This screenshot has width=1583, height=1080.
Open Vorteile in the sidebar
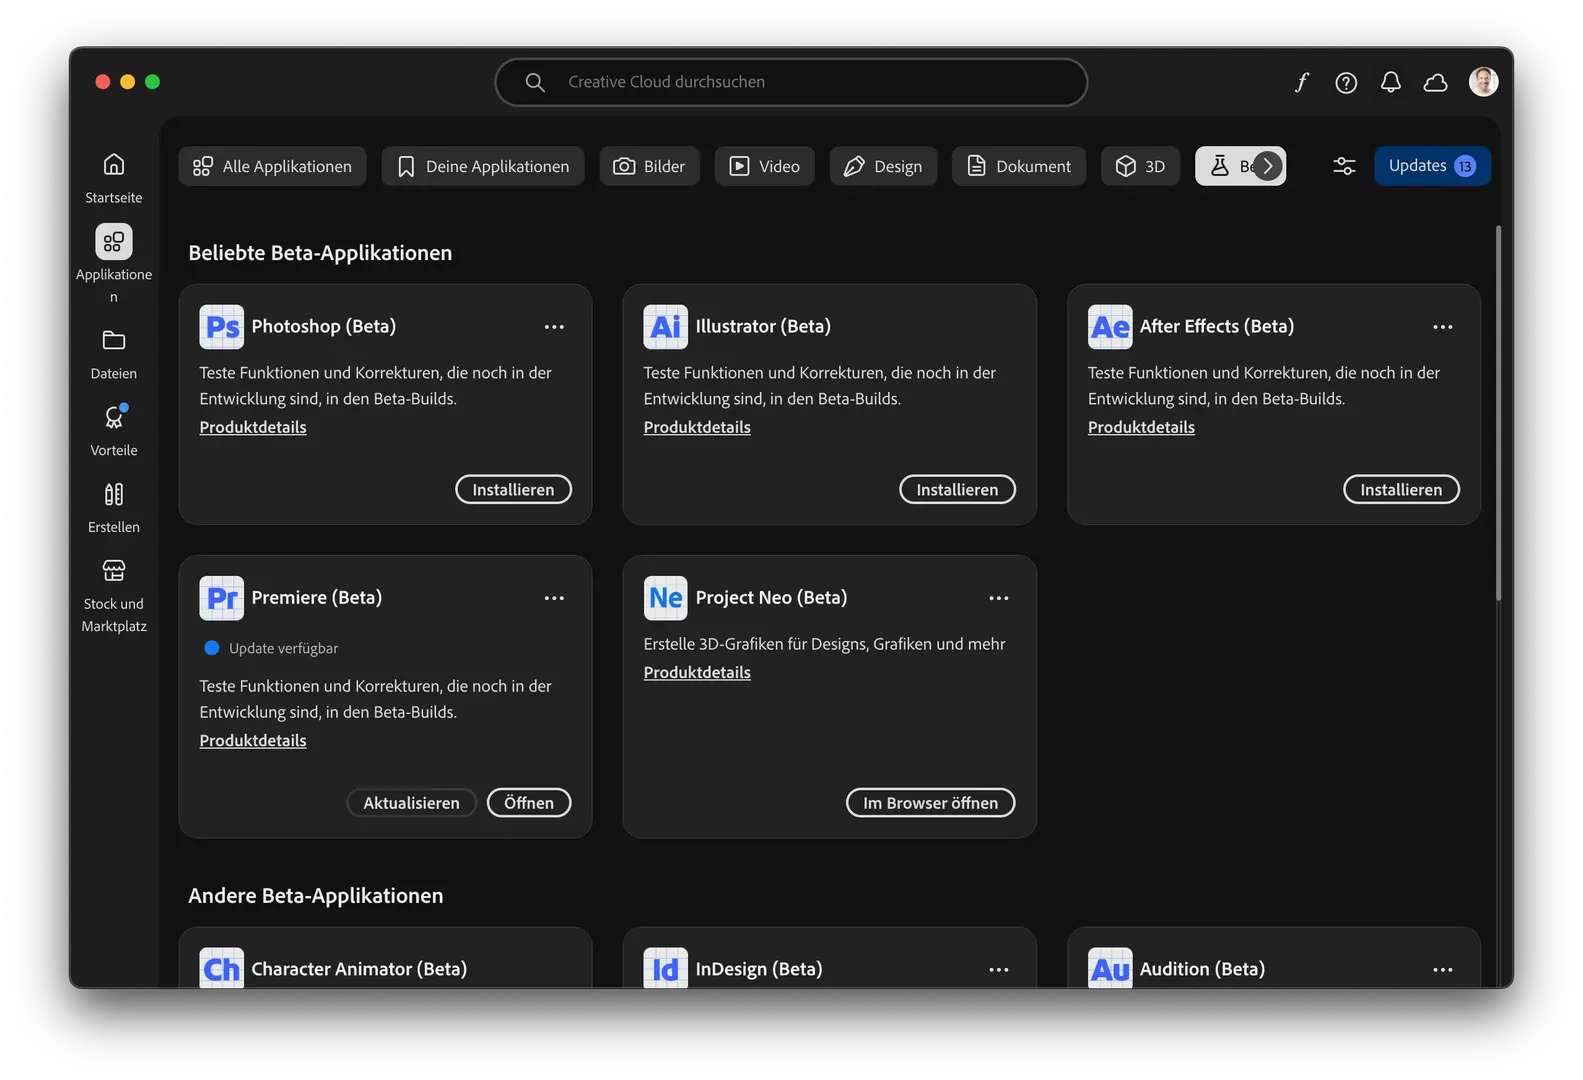114,430
